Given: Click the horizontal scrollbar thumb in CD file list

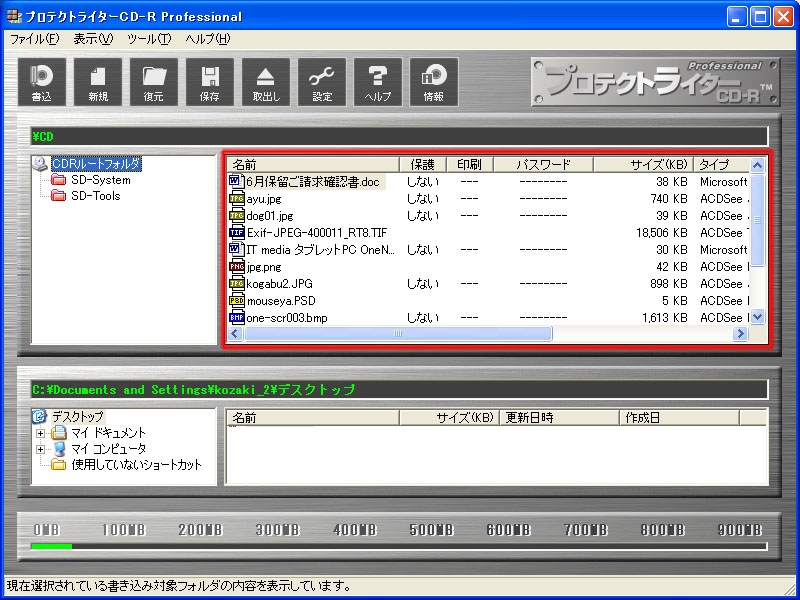Looking at the screenshot, I should pyautogui.click(x=398, y=334).
